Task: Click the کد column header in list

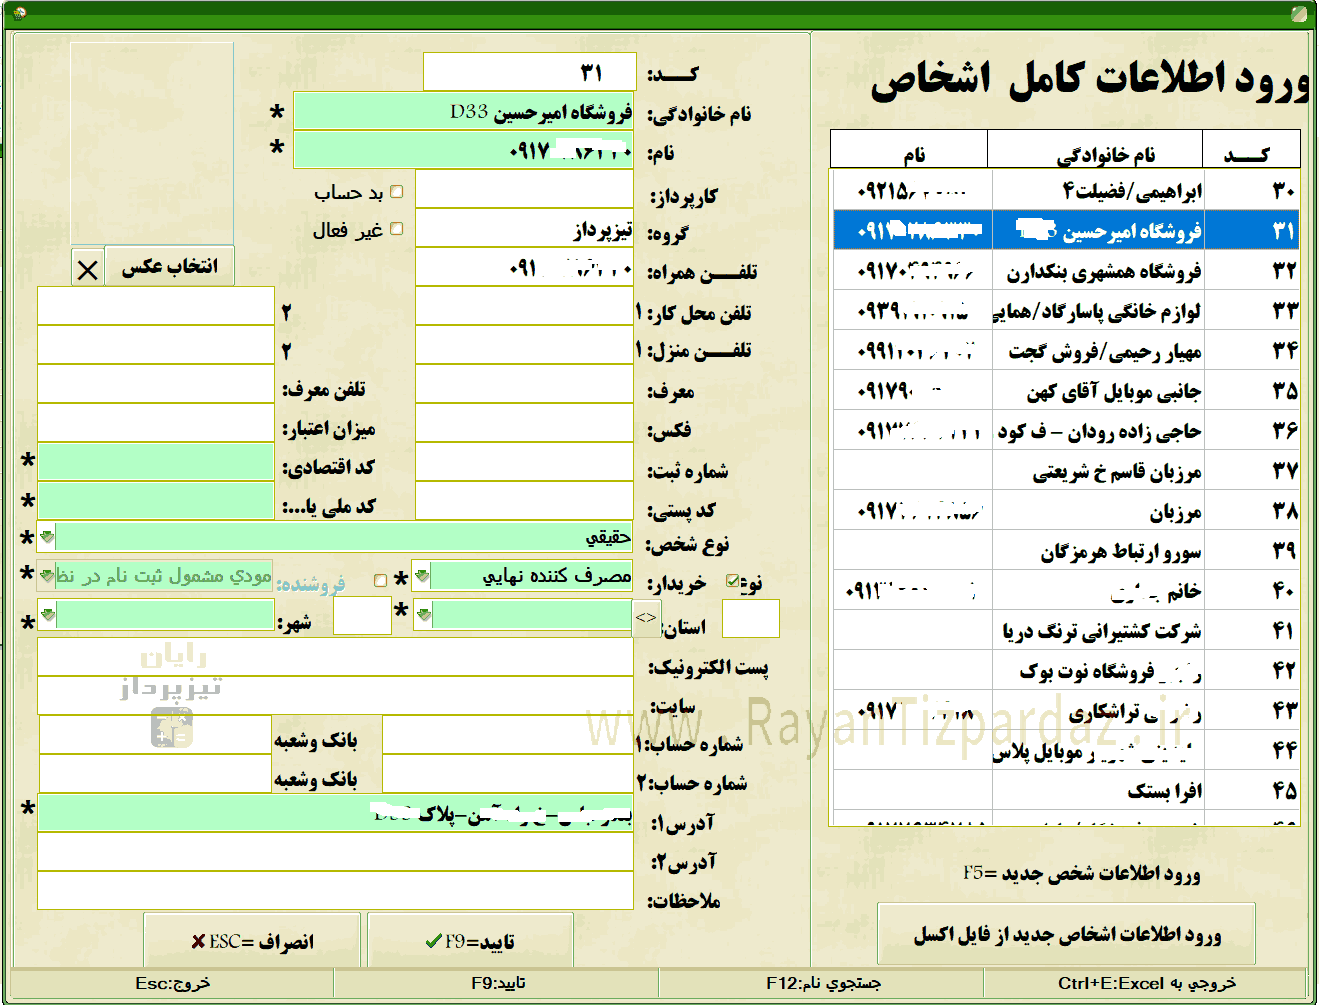Action: (x=1251, y=150)
